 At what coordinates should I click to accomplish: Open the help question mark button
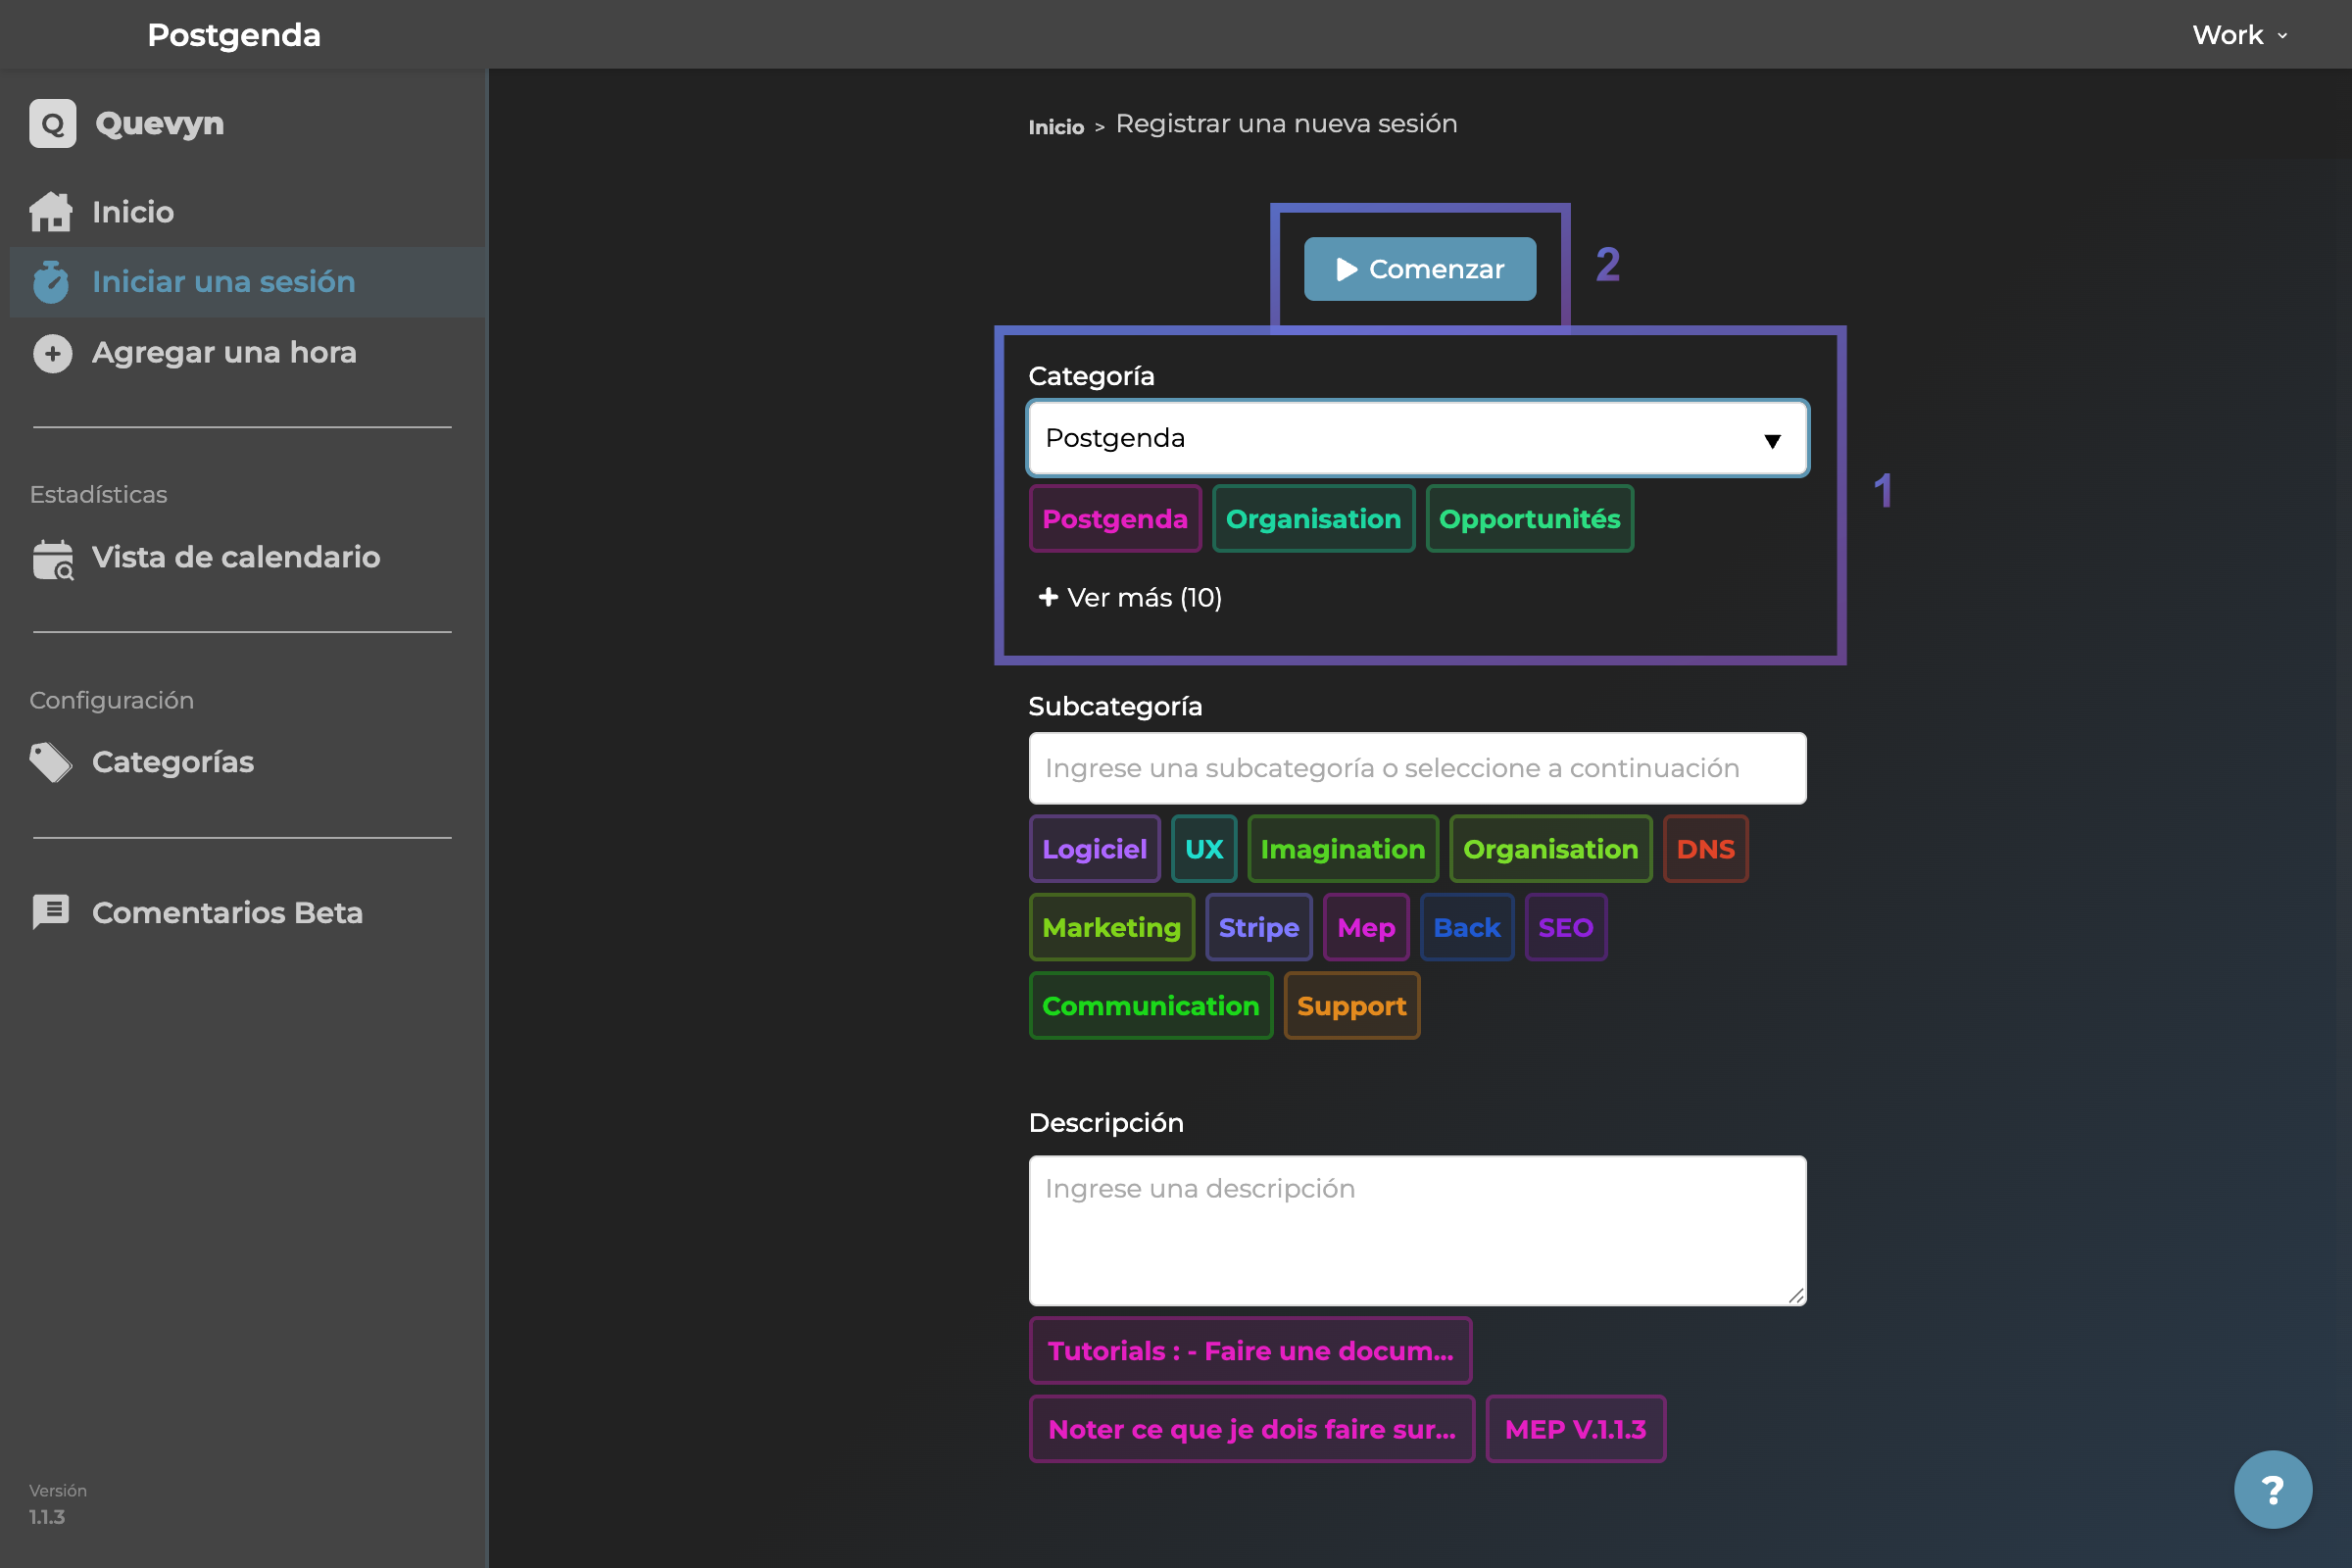point(2273,1490)
